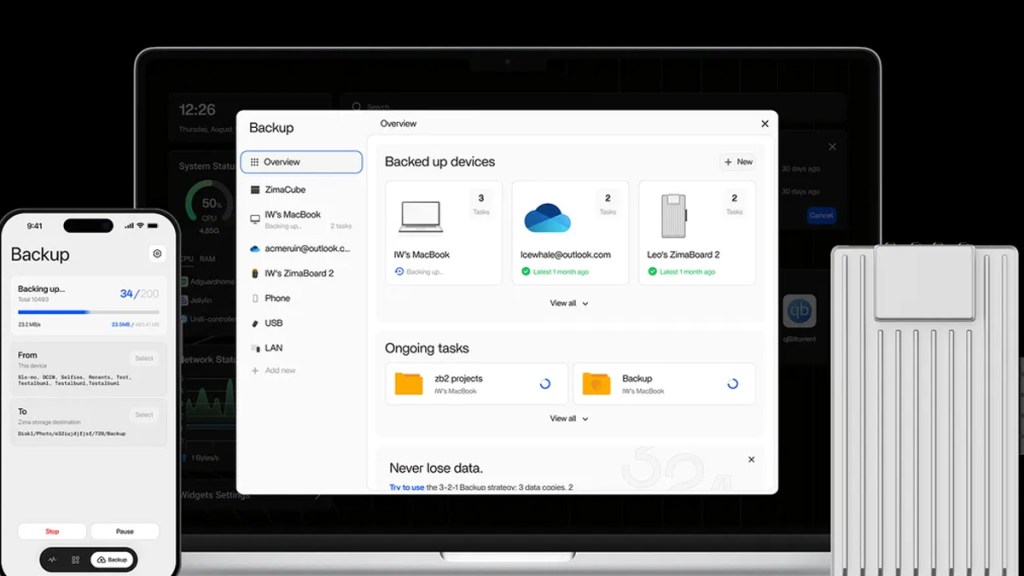Image resolution: width=1024 pixels, height=576 pixels.
Task: Click 2 Tasks badge on Icewhale card
Action: click(x=607, y=203)
